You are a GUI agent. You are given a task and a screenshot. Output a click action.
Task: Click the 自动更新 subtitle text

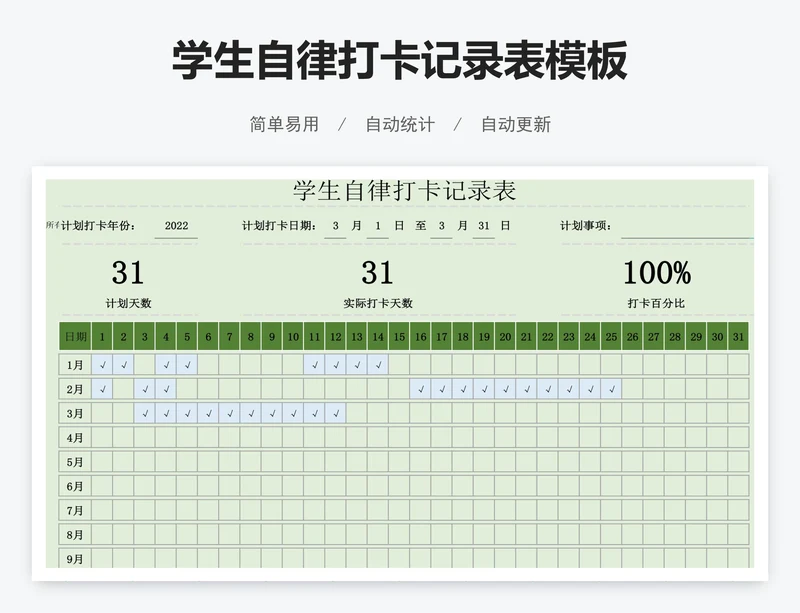(516, 124)
